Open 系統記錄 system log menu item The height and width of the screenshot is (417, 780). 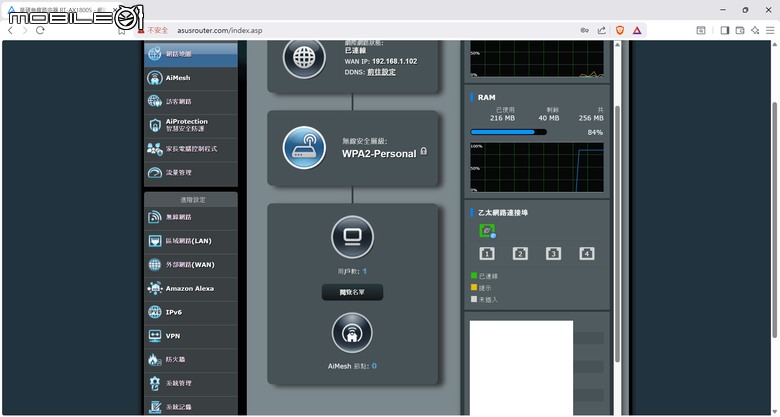point(191,407)
